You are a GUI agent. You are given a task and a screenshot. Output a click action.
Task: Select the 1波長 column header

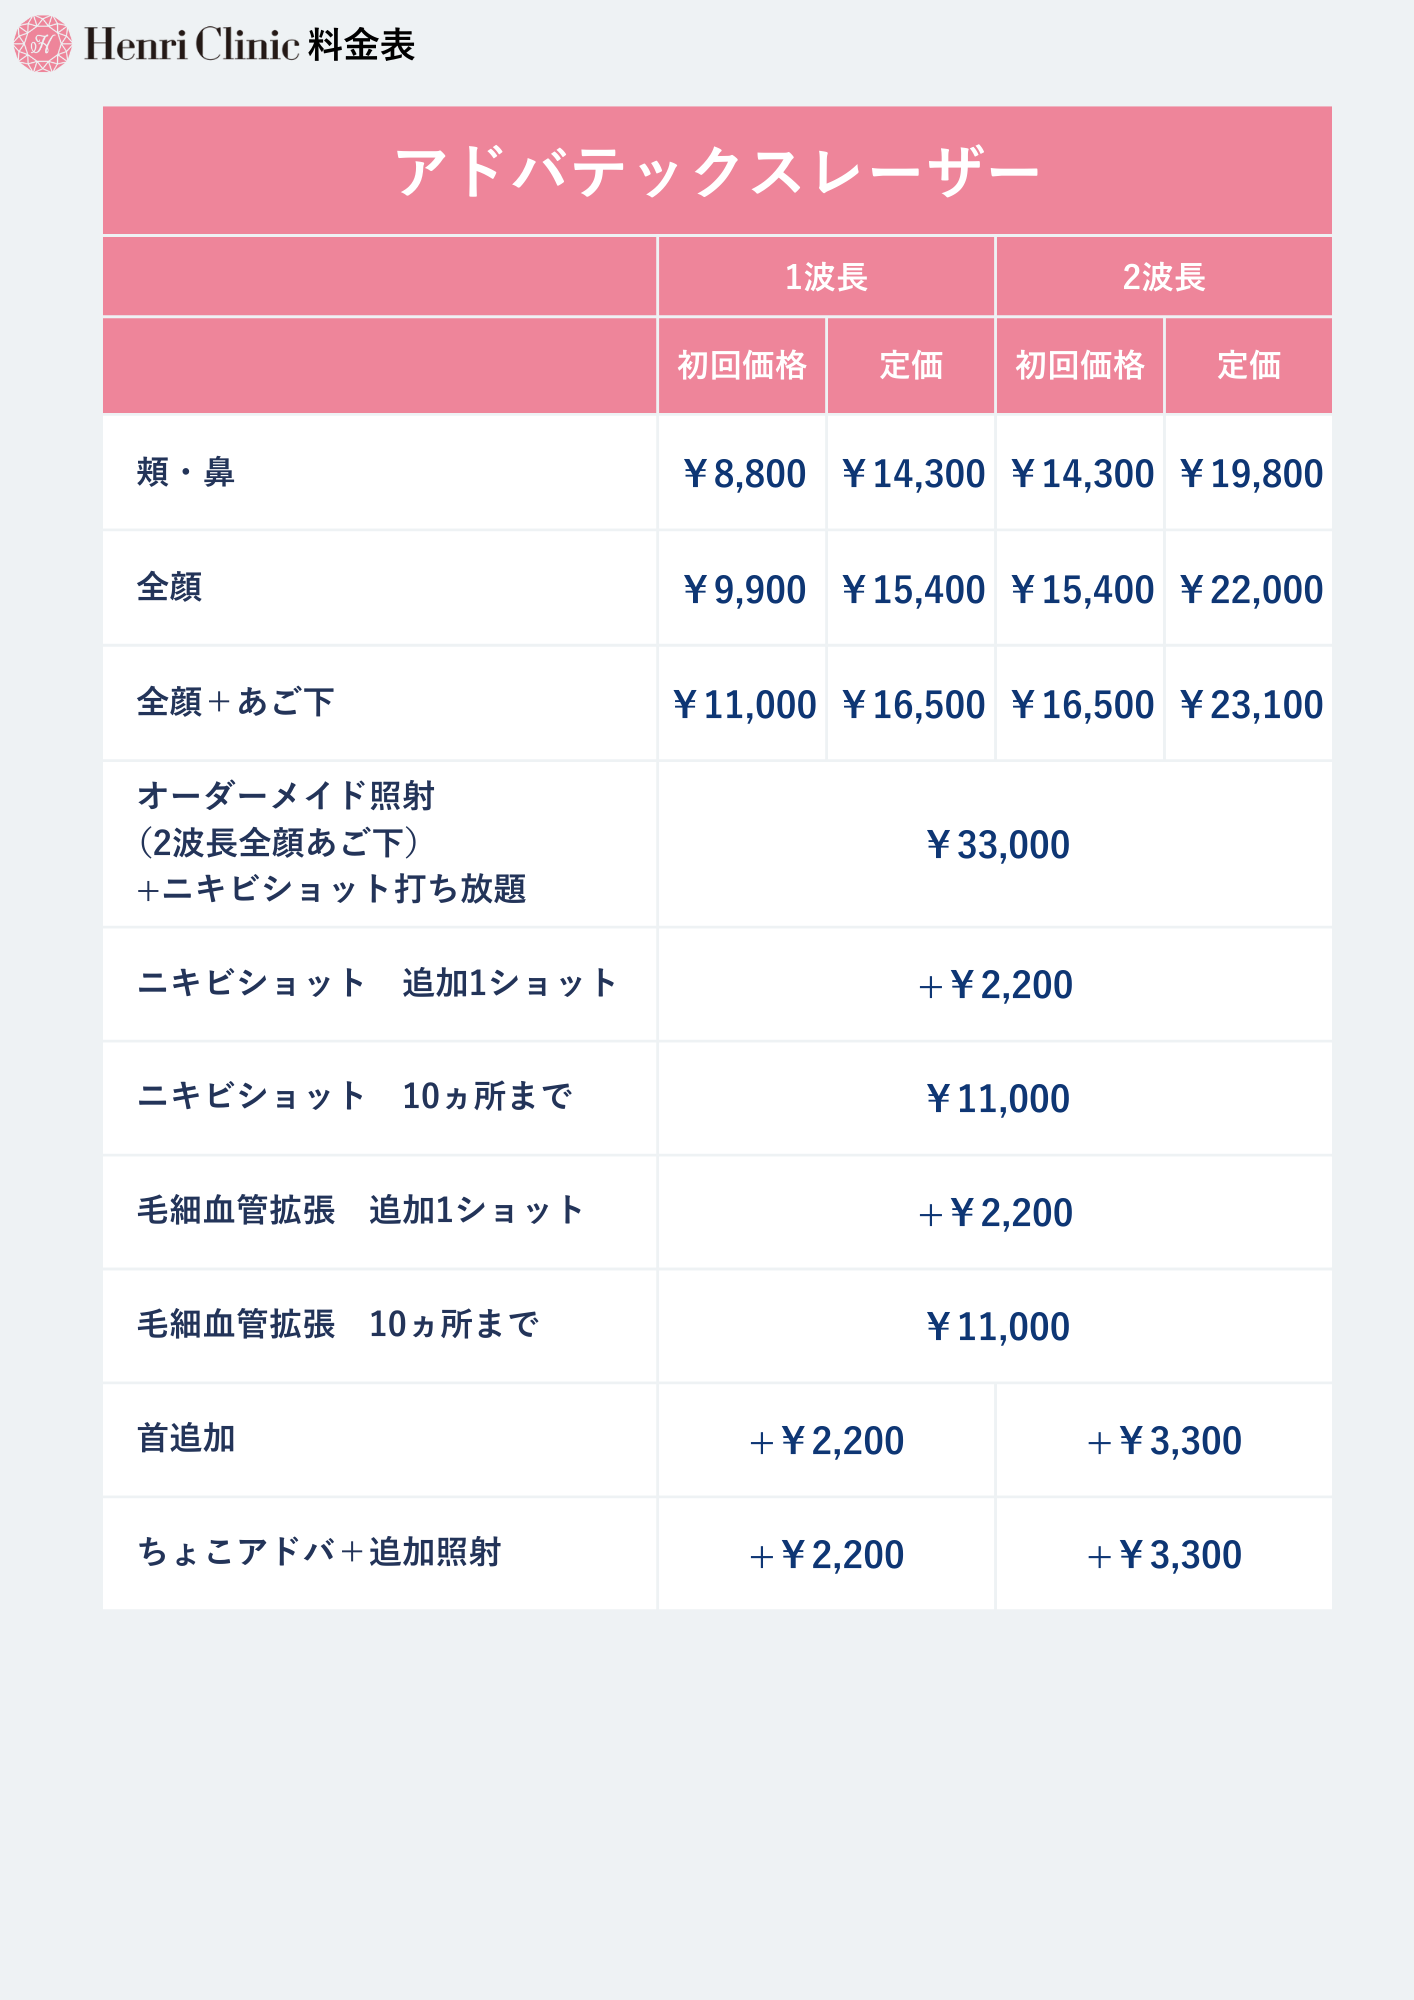click(x=826, y=277)
